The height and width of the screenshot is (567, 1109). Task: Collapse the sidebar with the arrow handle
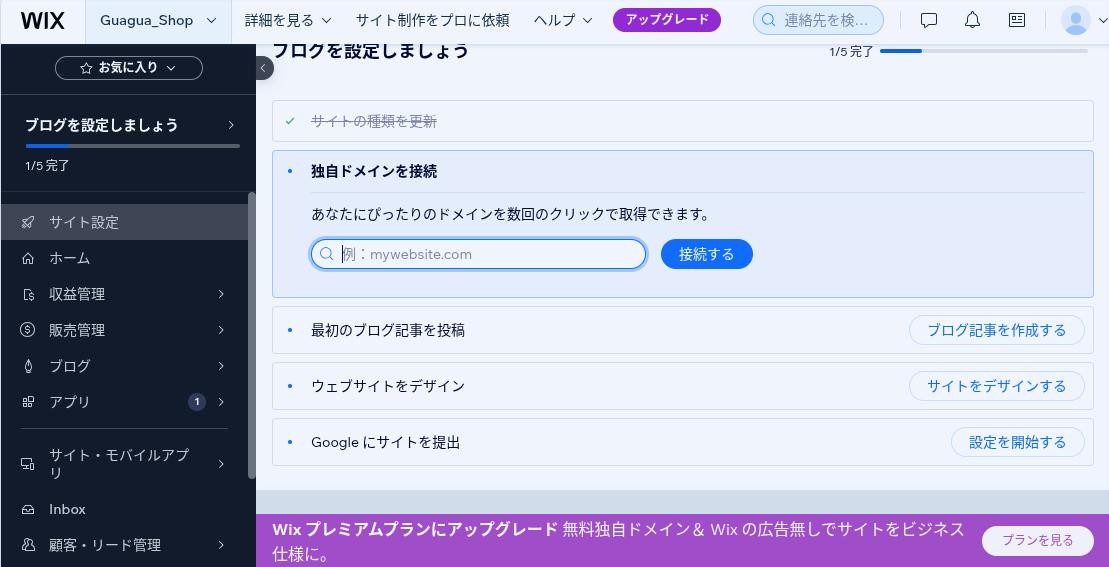263,68
